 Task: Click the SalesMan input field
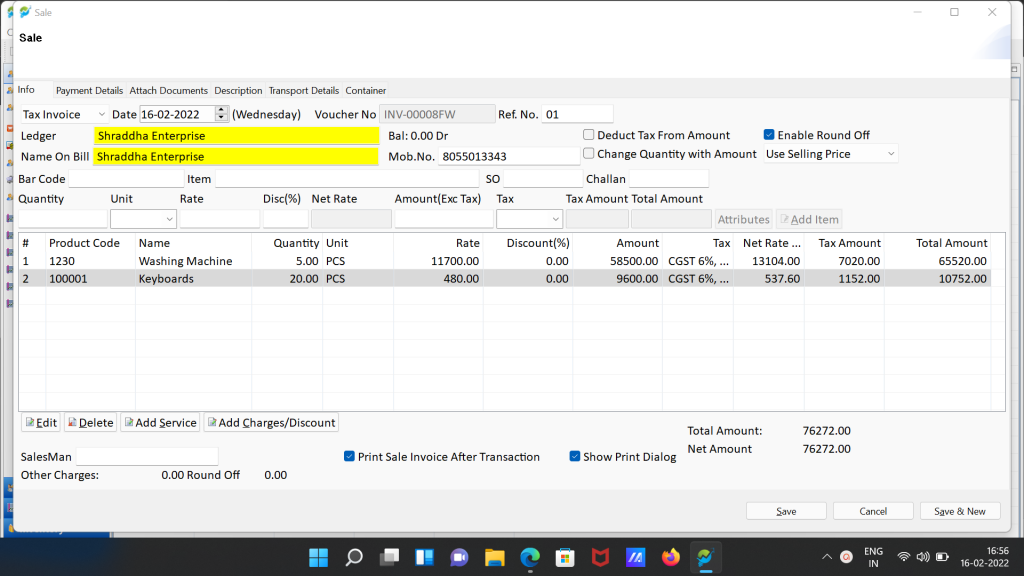pos(147,456)
